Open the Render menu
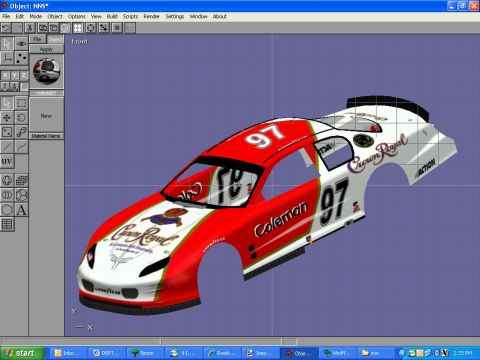The width and height of the screenshot is (480, 360). pos(152,16)
